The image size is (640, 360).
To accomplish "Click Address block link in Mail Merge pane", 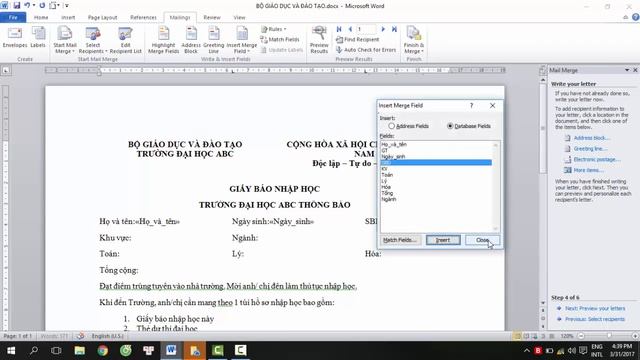I will (591, 138).
